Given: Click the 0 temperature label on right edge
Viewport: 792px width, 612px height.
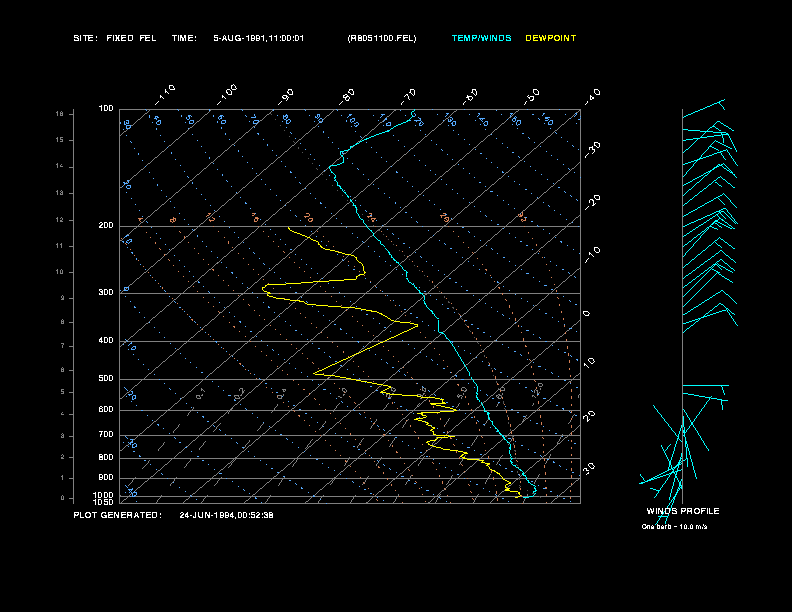Looking at the screenshot, I should [587, 314].
